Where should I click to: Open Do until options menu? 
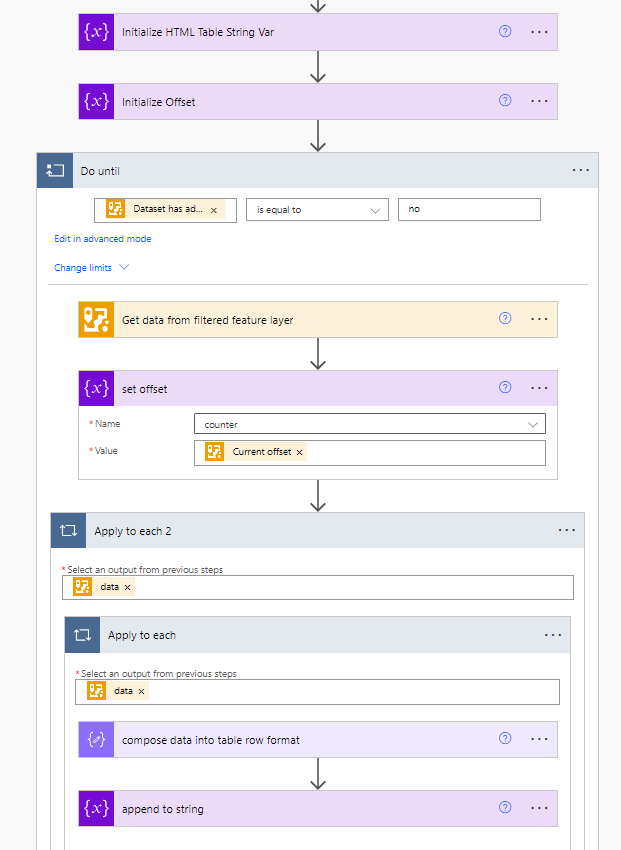581,171
